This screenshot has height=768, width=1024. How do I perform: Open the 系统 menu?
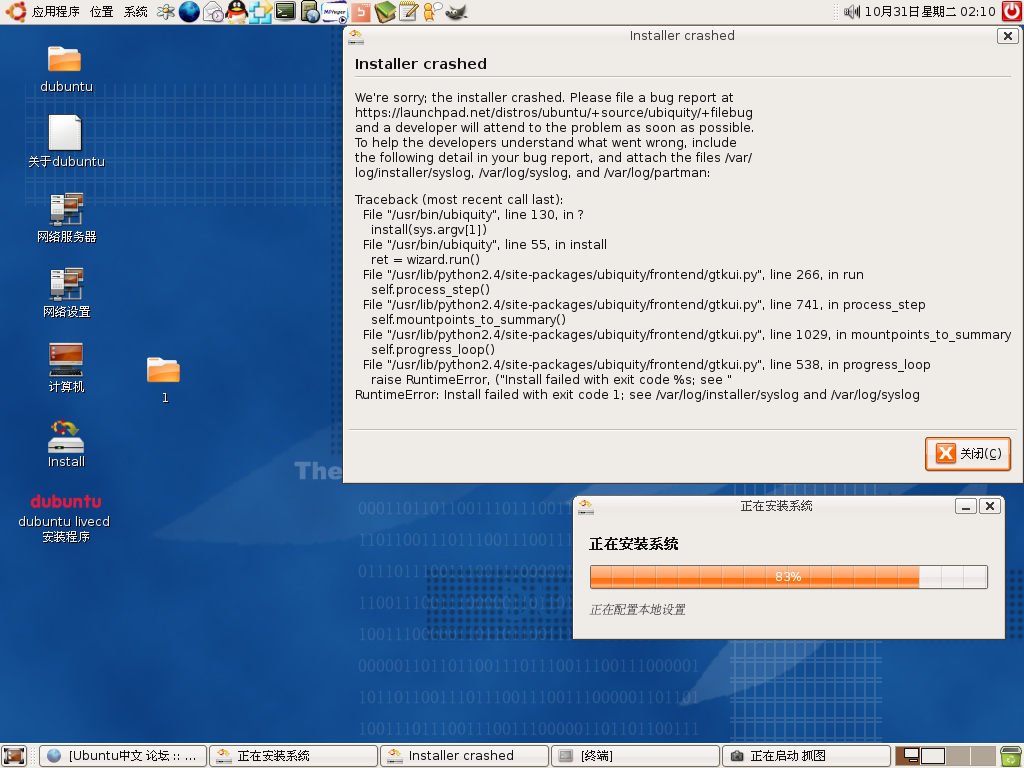pyautogui.click(x=135, y=12)
